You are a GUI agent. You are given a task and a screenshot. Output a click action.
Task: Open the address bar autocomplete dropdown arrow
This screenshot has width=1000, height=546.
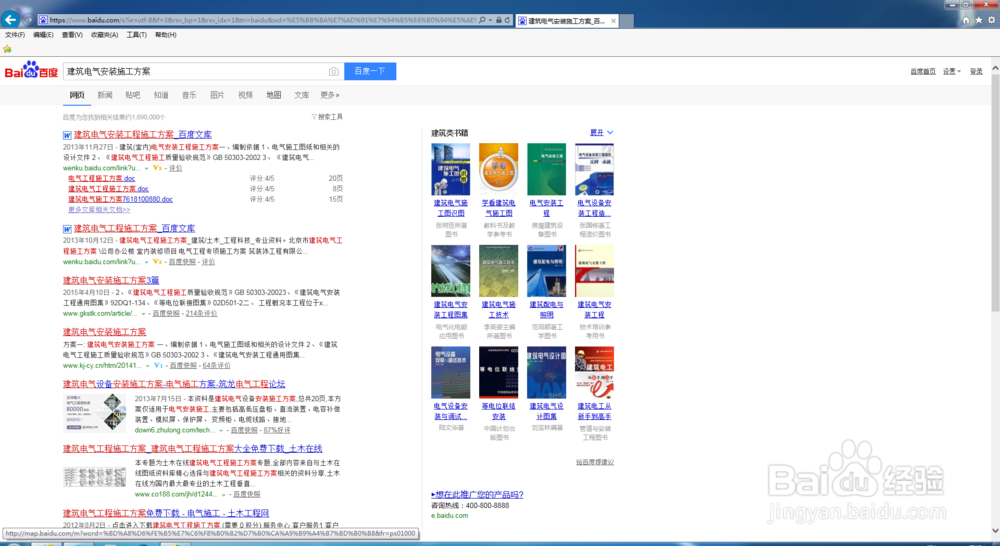coord(490,20)
